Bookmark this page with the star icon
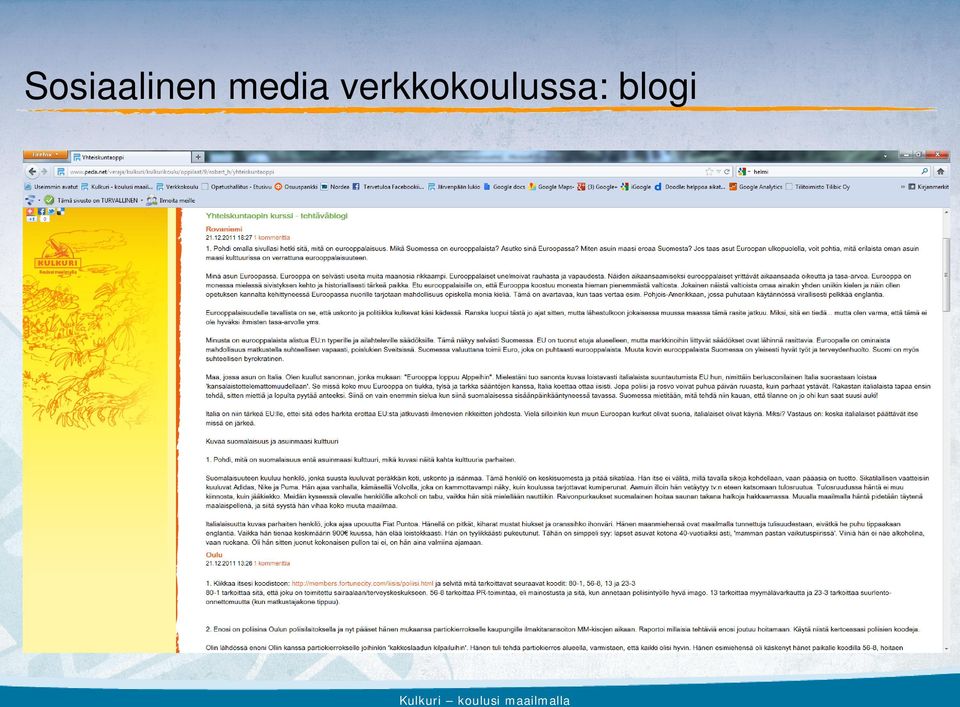 pos(709,172)
